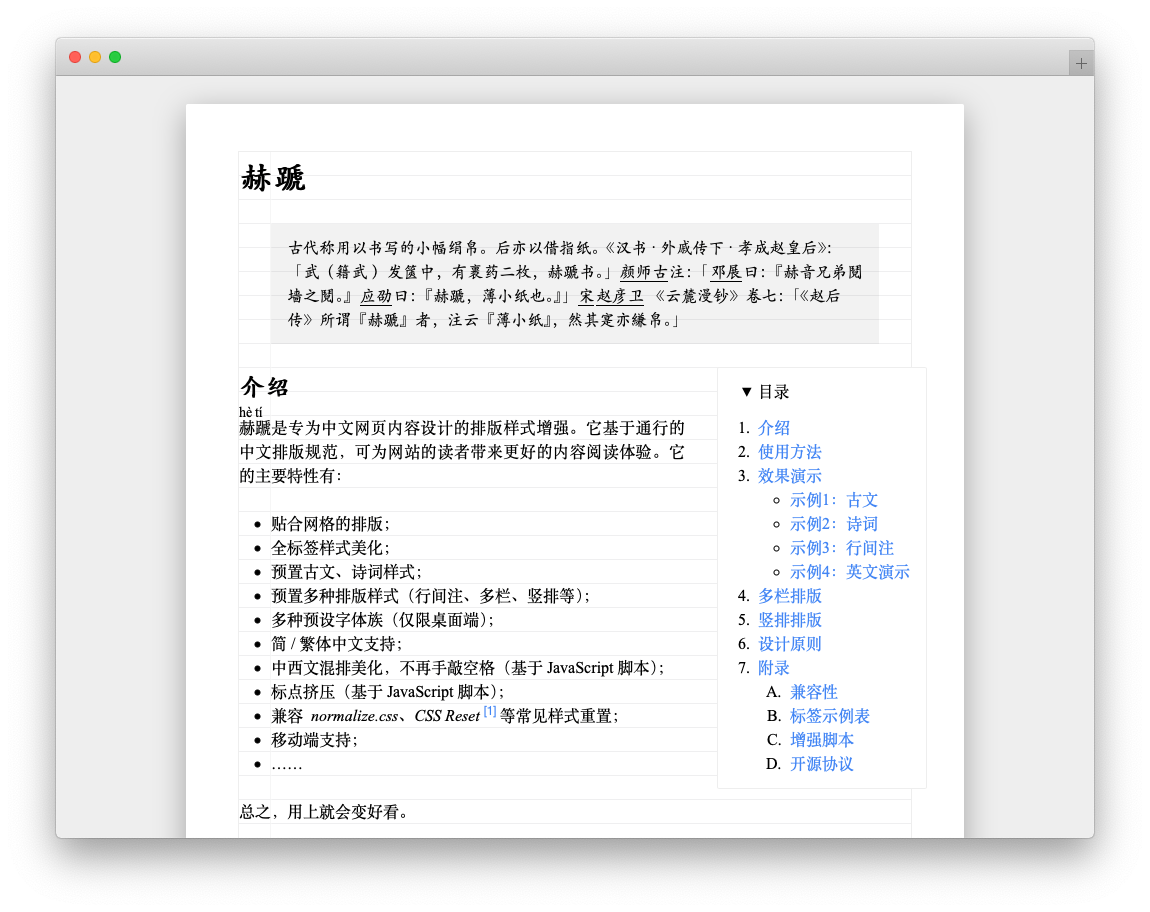Click the italic text normalize.css

354,716
